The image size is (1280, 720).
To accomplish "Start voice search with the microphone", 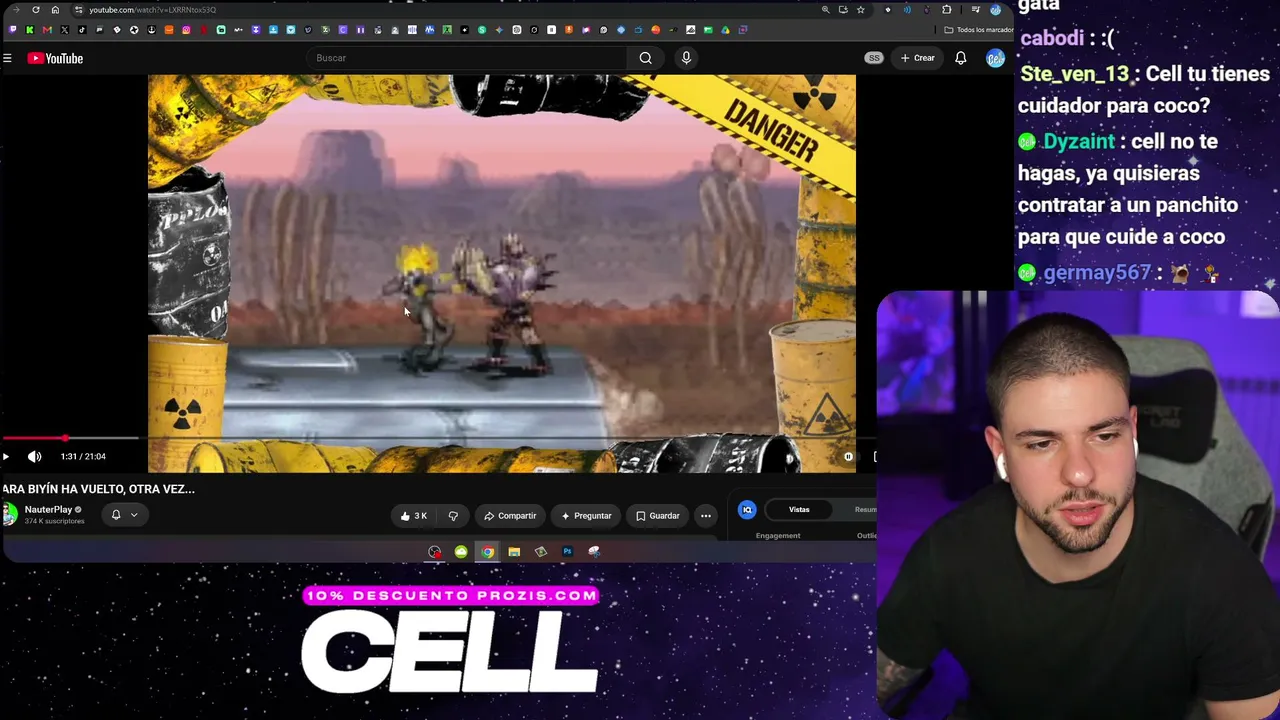I will coord(686,58).
